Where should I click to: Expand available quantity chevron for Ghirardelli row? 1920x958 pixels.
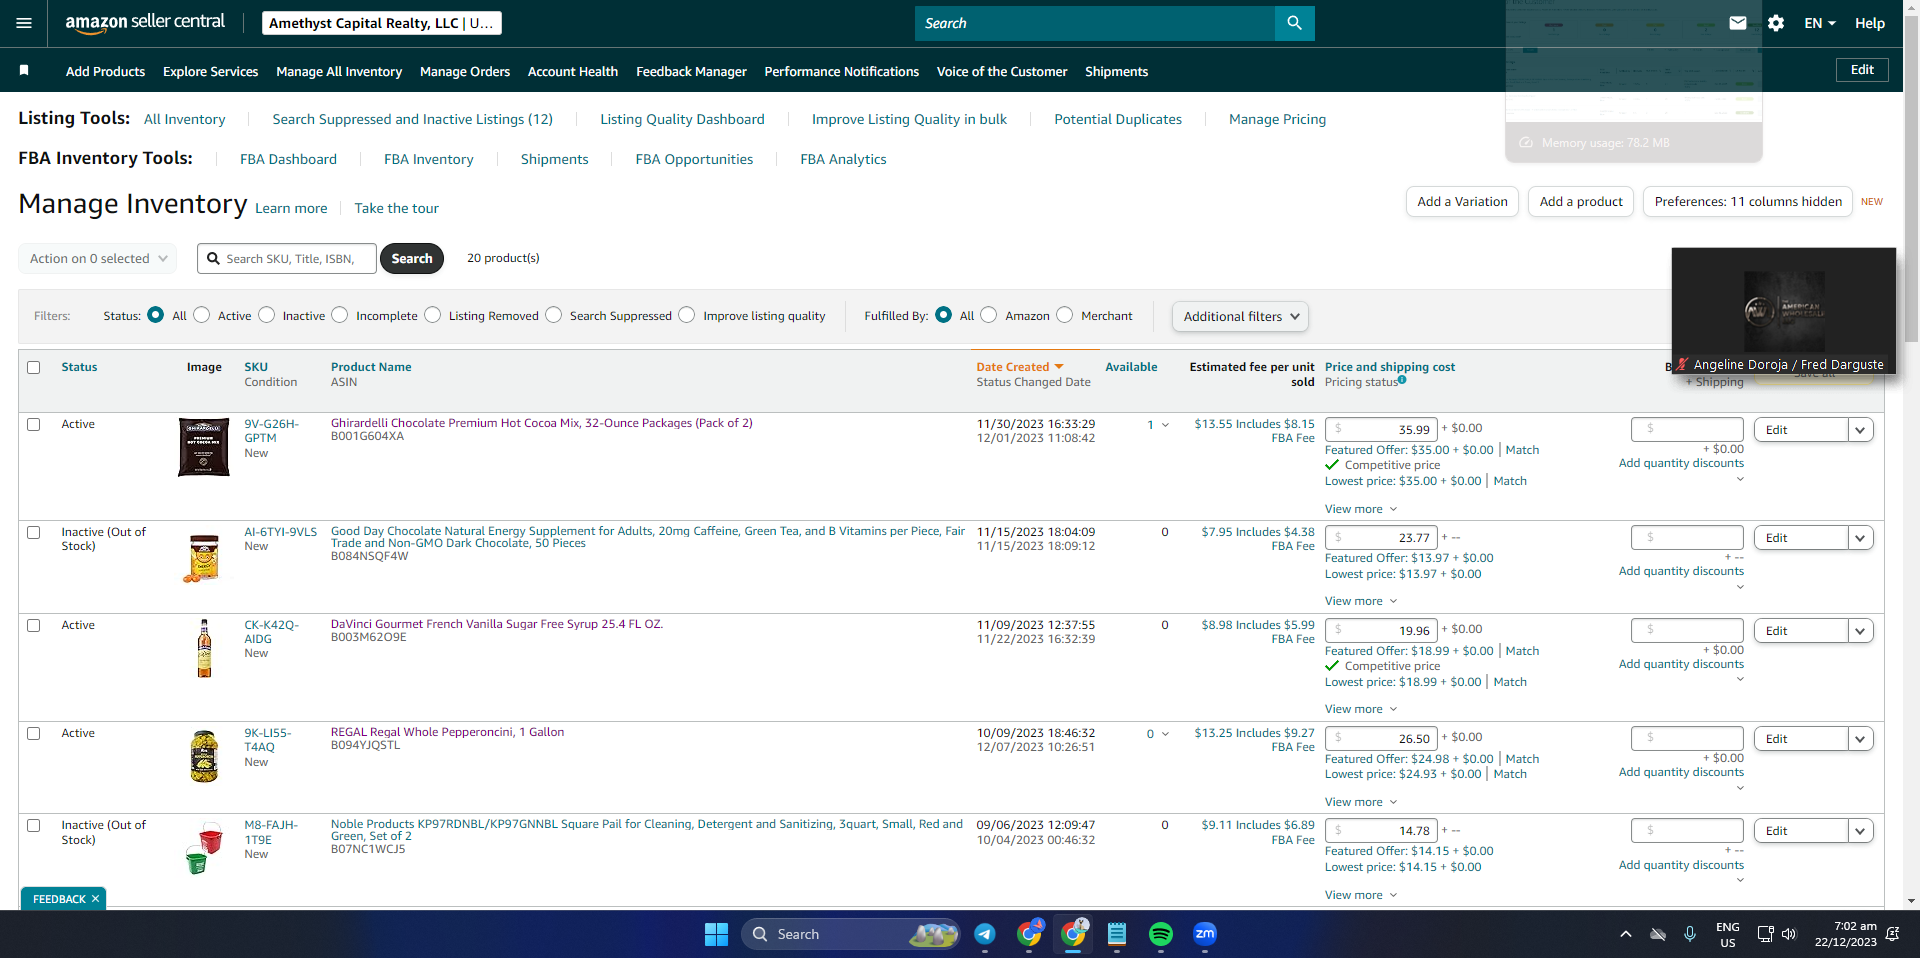1166,426
